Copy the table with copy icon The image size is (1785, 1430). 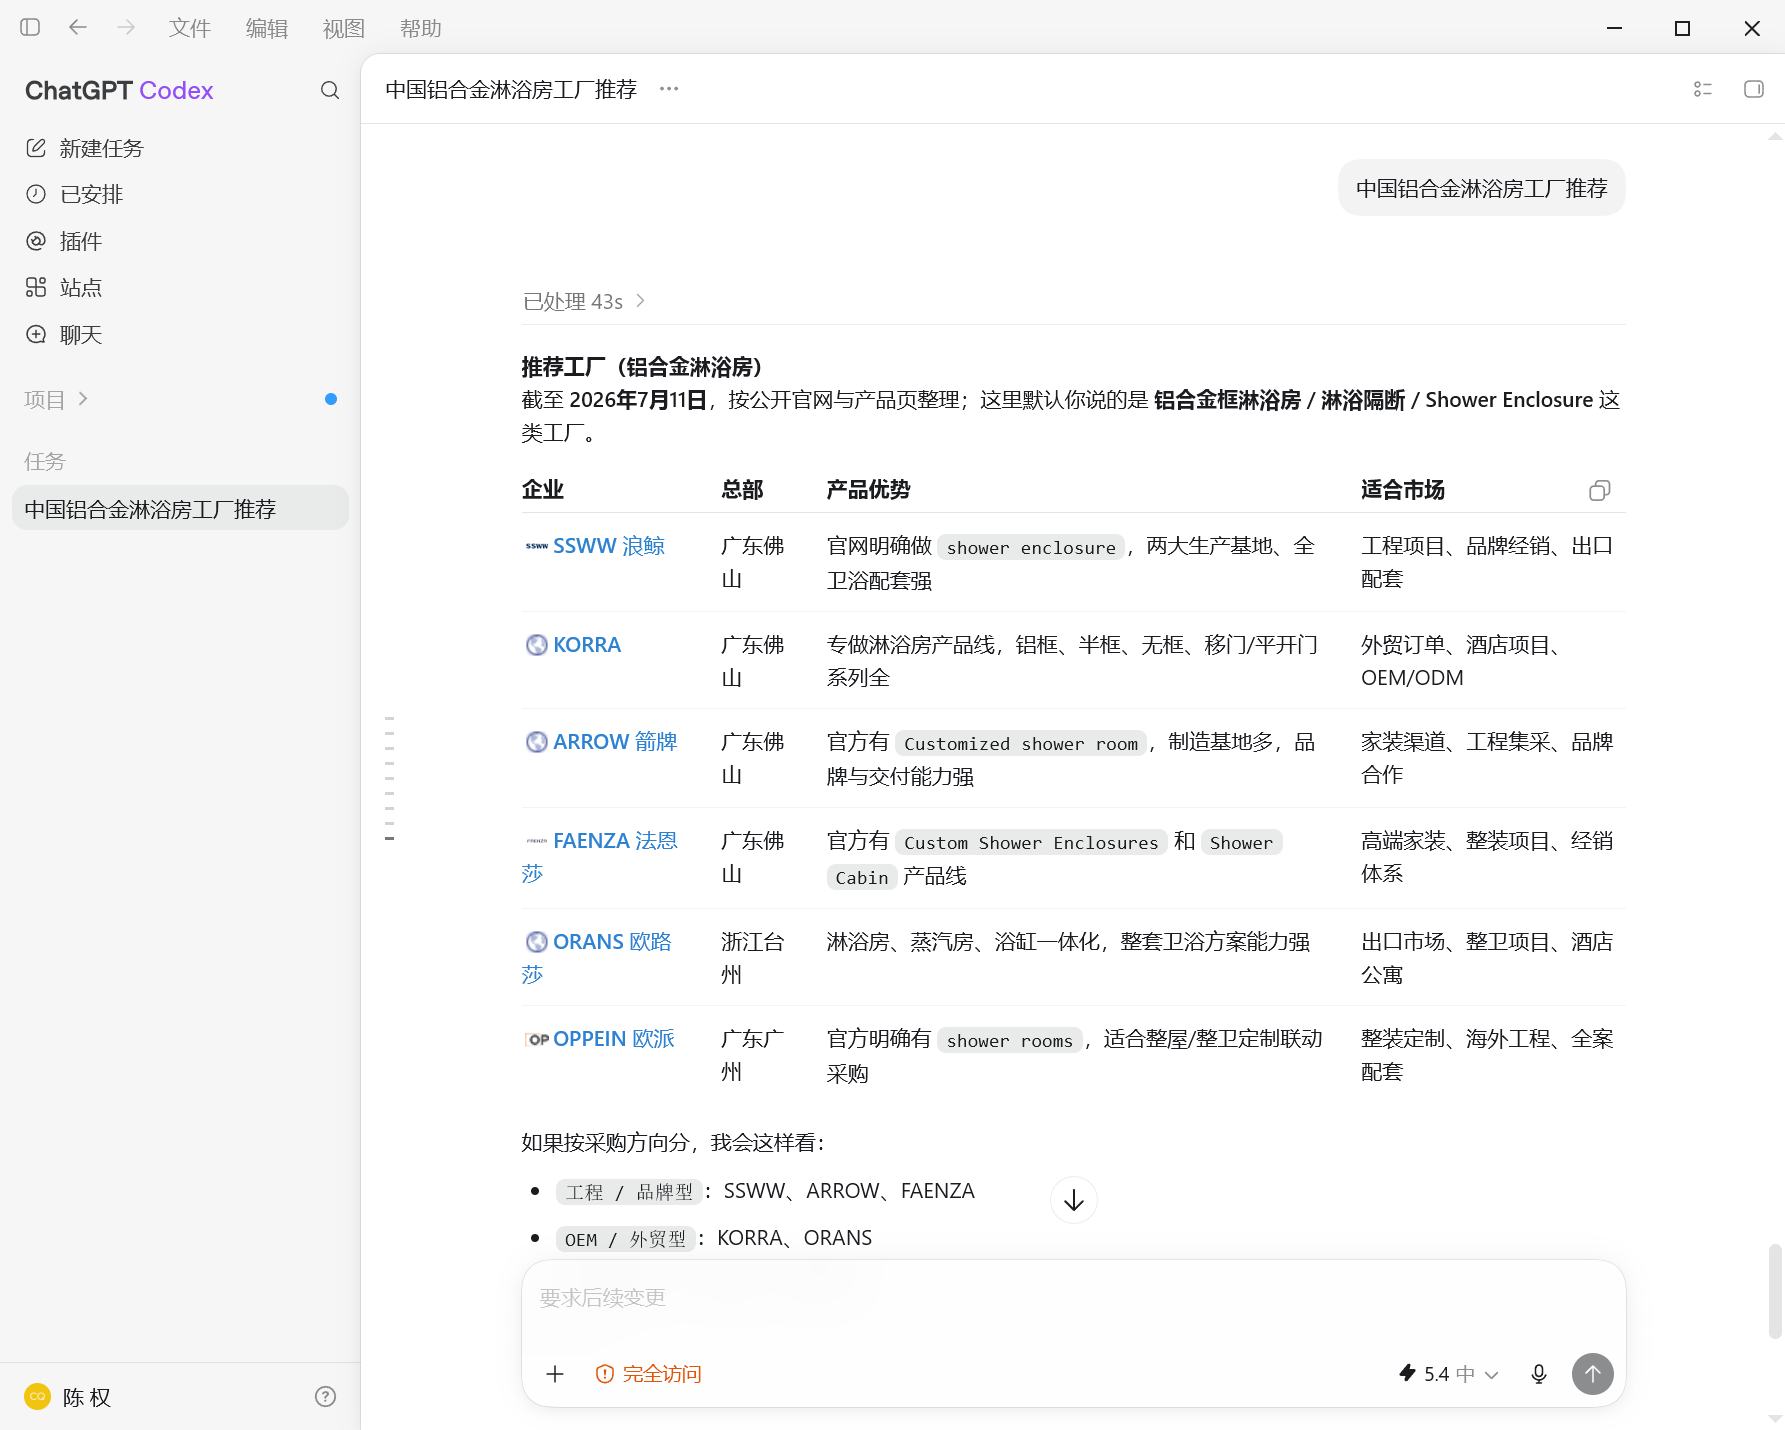[1600, 490]
